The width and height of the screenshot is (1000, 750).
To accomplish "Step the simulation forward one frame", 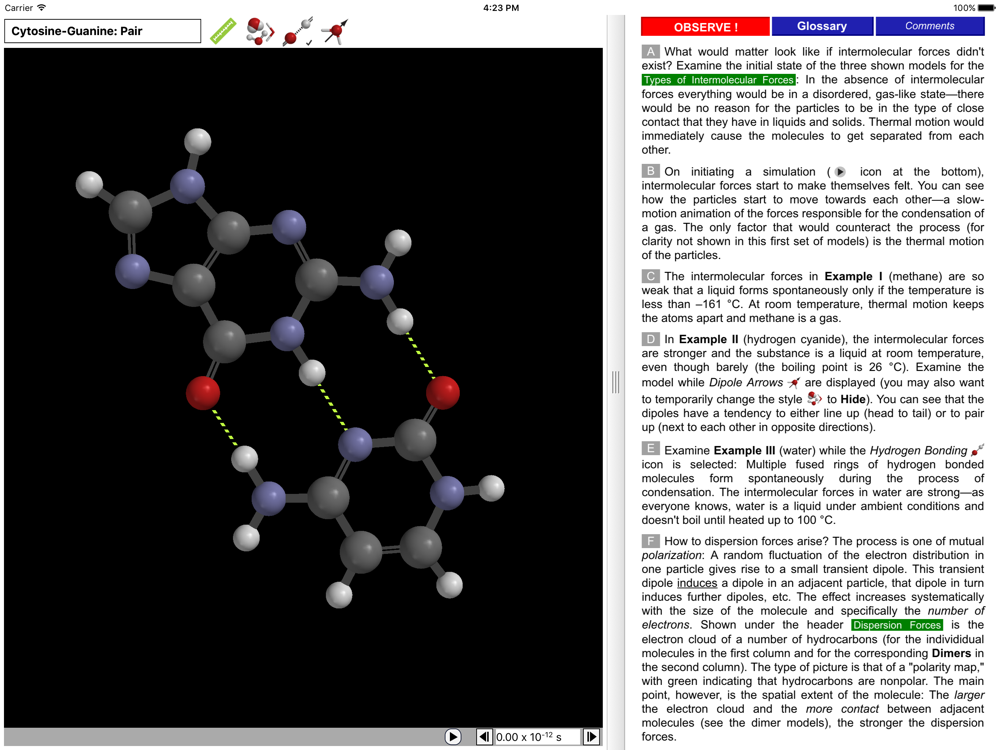I will tap(591, 737).
